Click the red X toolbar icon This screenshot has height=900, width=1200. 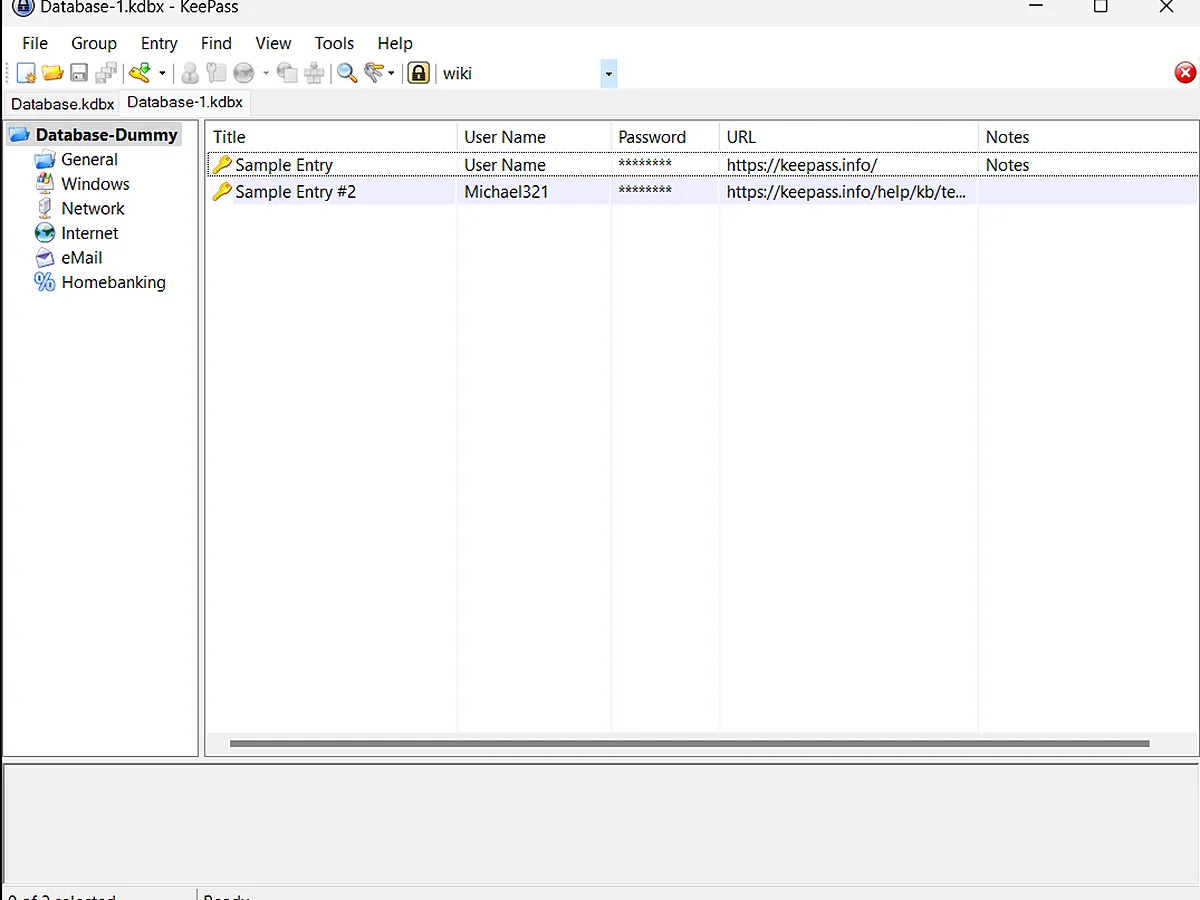[1185, 72]
